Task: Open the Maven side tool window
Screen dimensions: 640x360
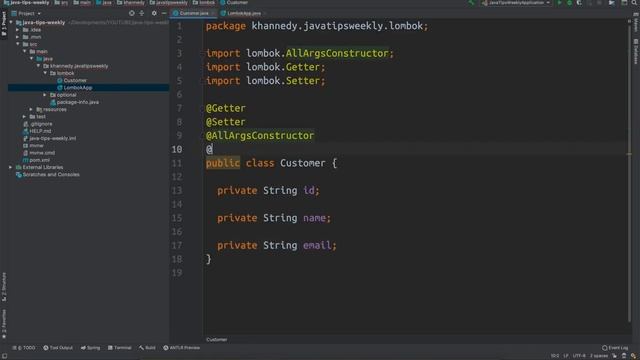Action: (636, 23)
